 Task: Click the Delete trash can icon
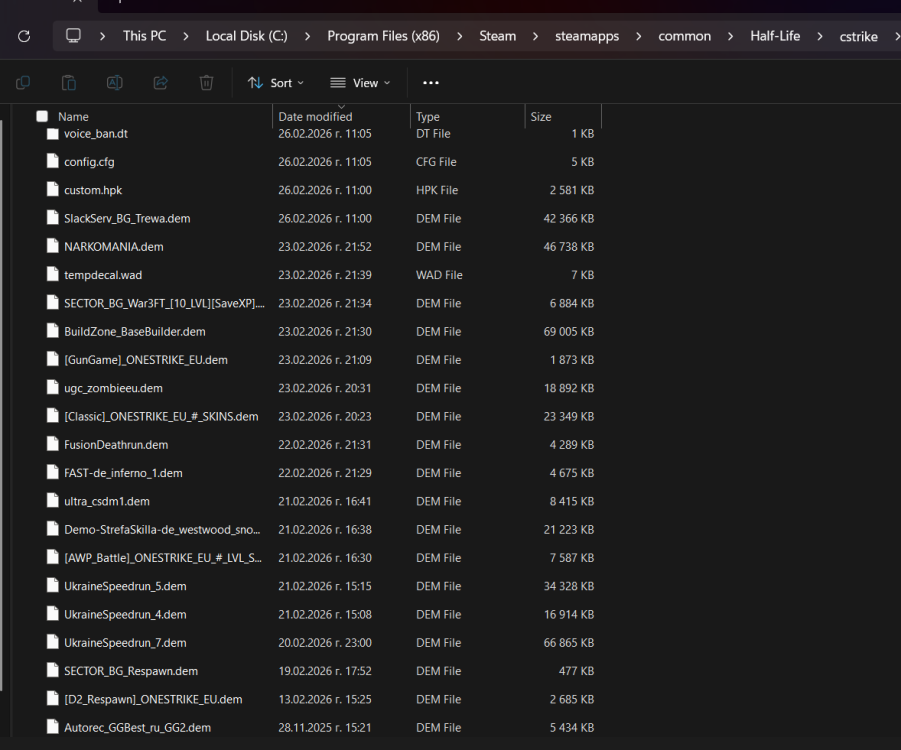[x=206, y=83]
